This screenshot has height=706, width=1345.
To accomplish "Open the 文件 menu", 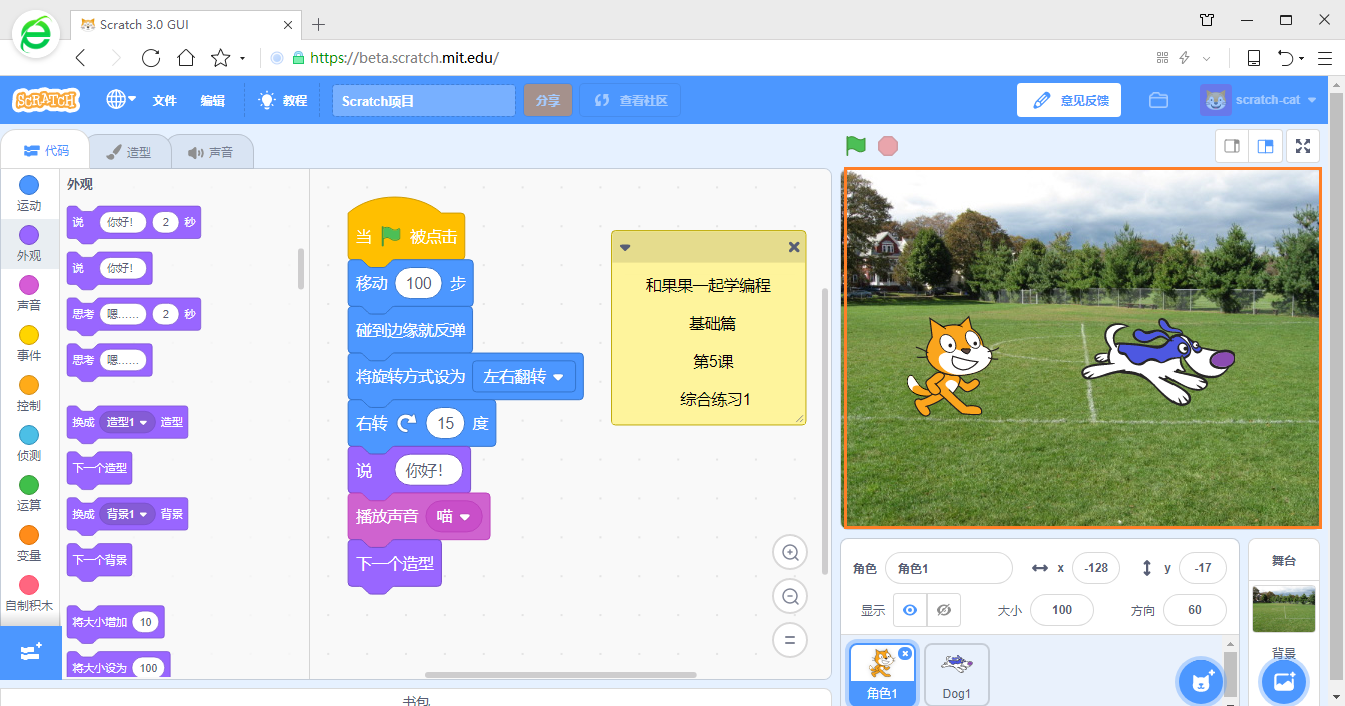I will (x=164, y=101).
